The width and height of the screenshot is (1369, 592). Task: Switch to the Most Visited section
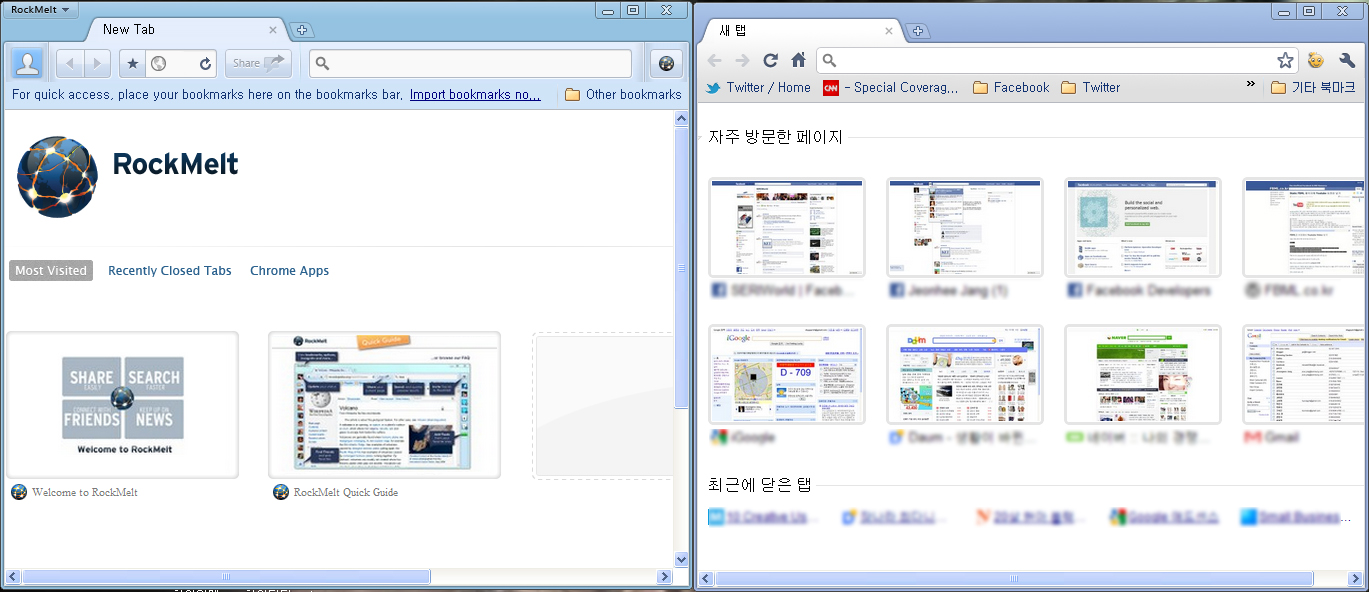pyautogui.click(x=51, y=270)
